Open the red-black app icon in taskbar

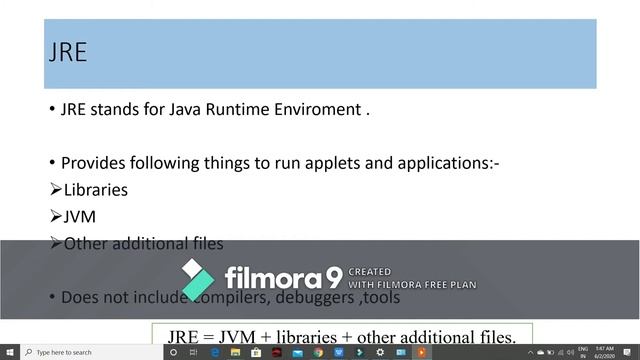tap(277, 352)
